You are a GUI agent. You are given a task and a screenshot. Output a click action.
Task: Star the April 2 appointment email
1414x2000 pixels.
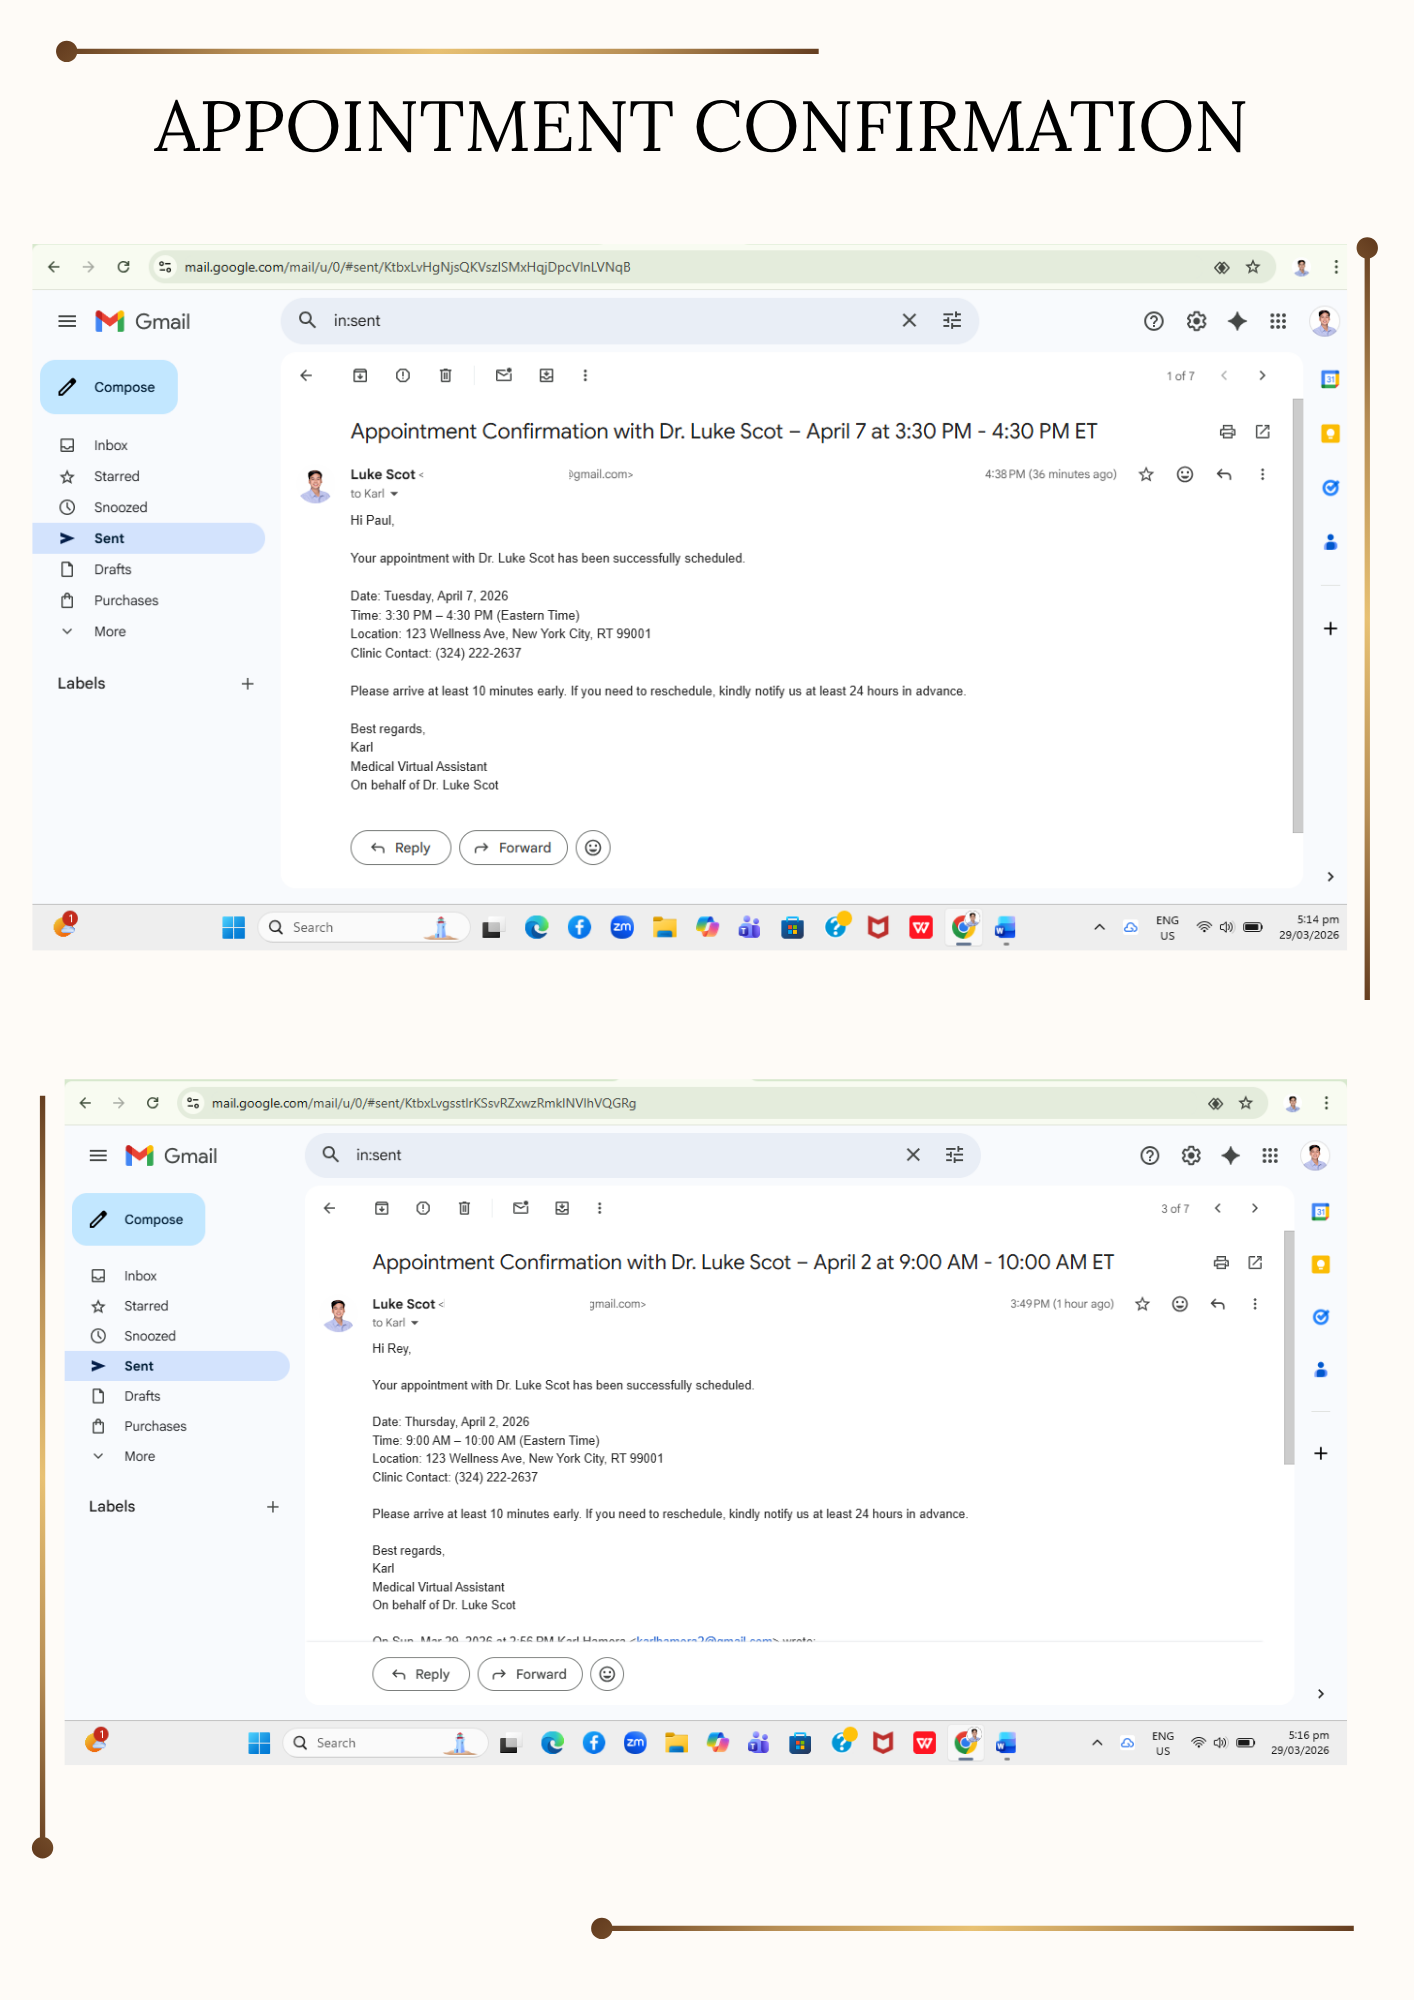coord(1142,1304)
